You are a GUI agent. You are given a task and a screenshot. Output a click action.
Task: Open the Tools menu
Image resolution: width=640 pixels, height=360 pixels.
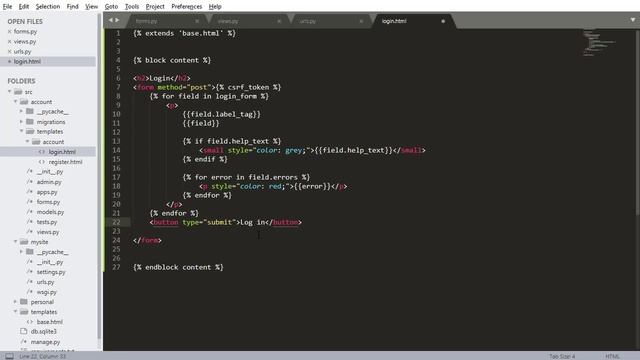(132, 7)
